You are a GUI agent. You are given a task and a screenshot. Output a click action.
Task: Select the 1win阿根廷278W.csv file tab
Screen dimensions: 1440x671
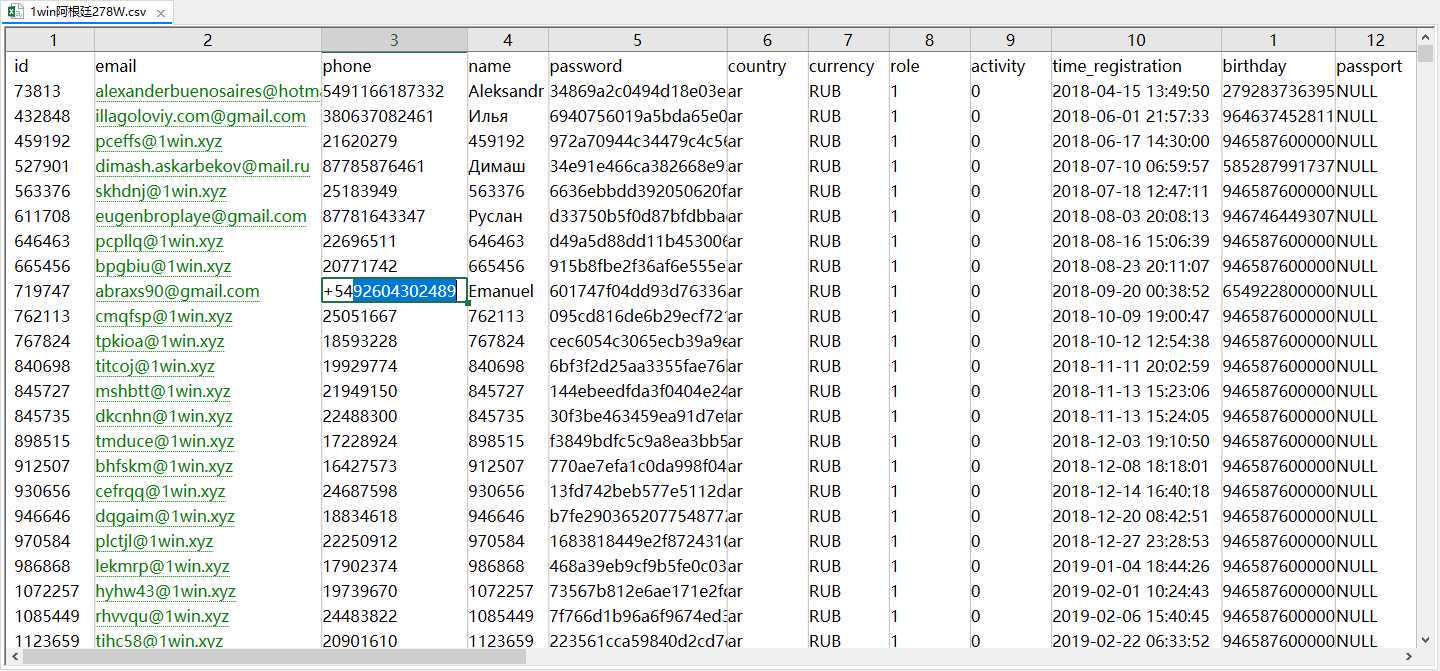pos(86,12)
